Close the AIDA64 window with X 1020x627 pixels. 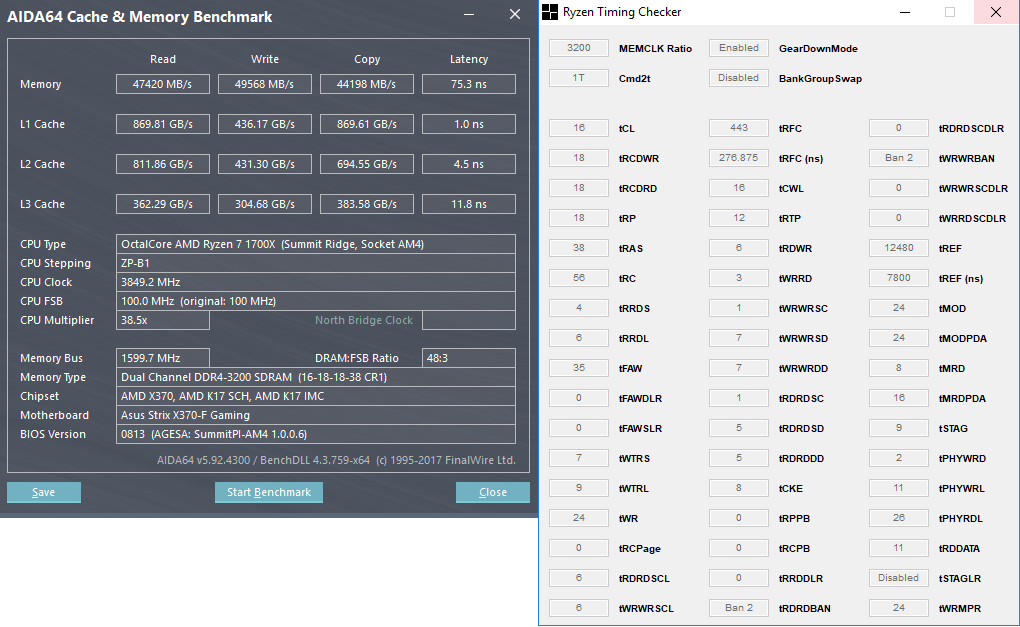(x=515, y=14)
